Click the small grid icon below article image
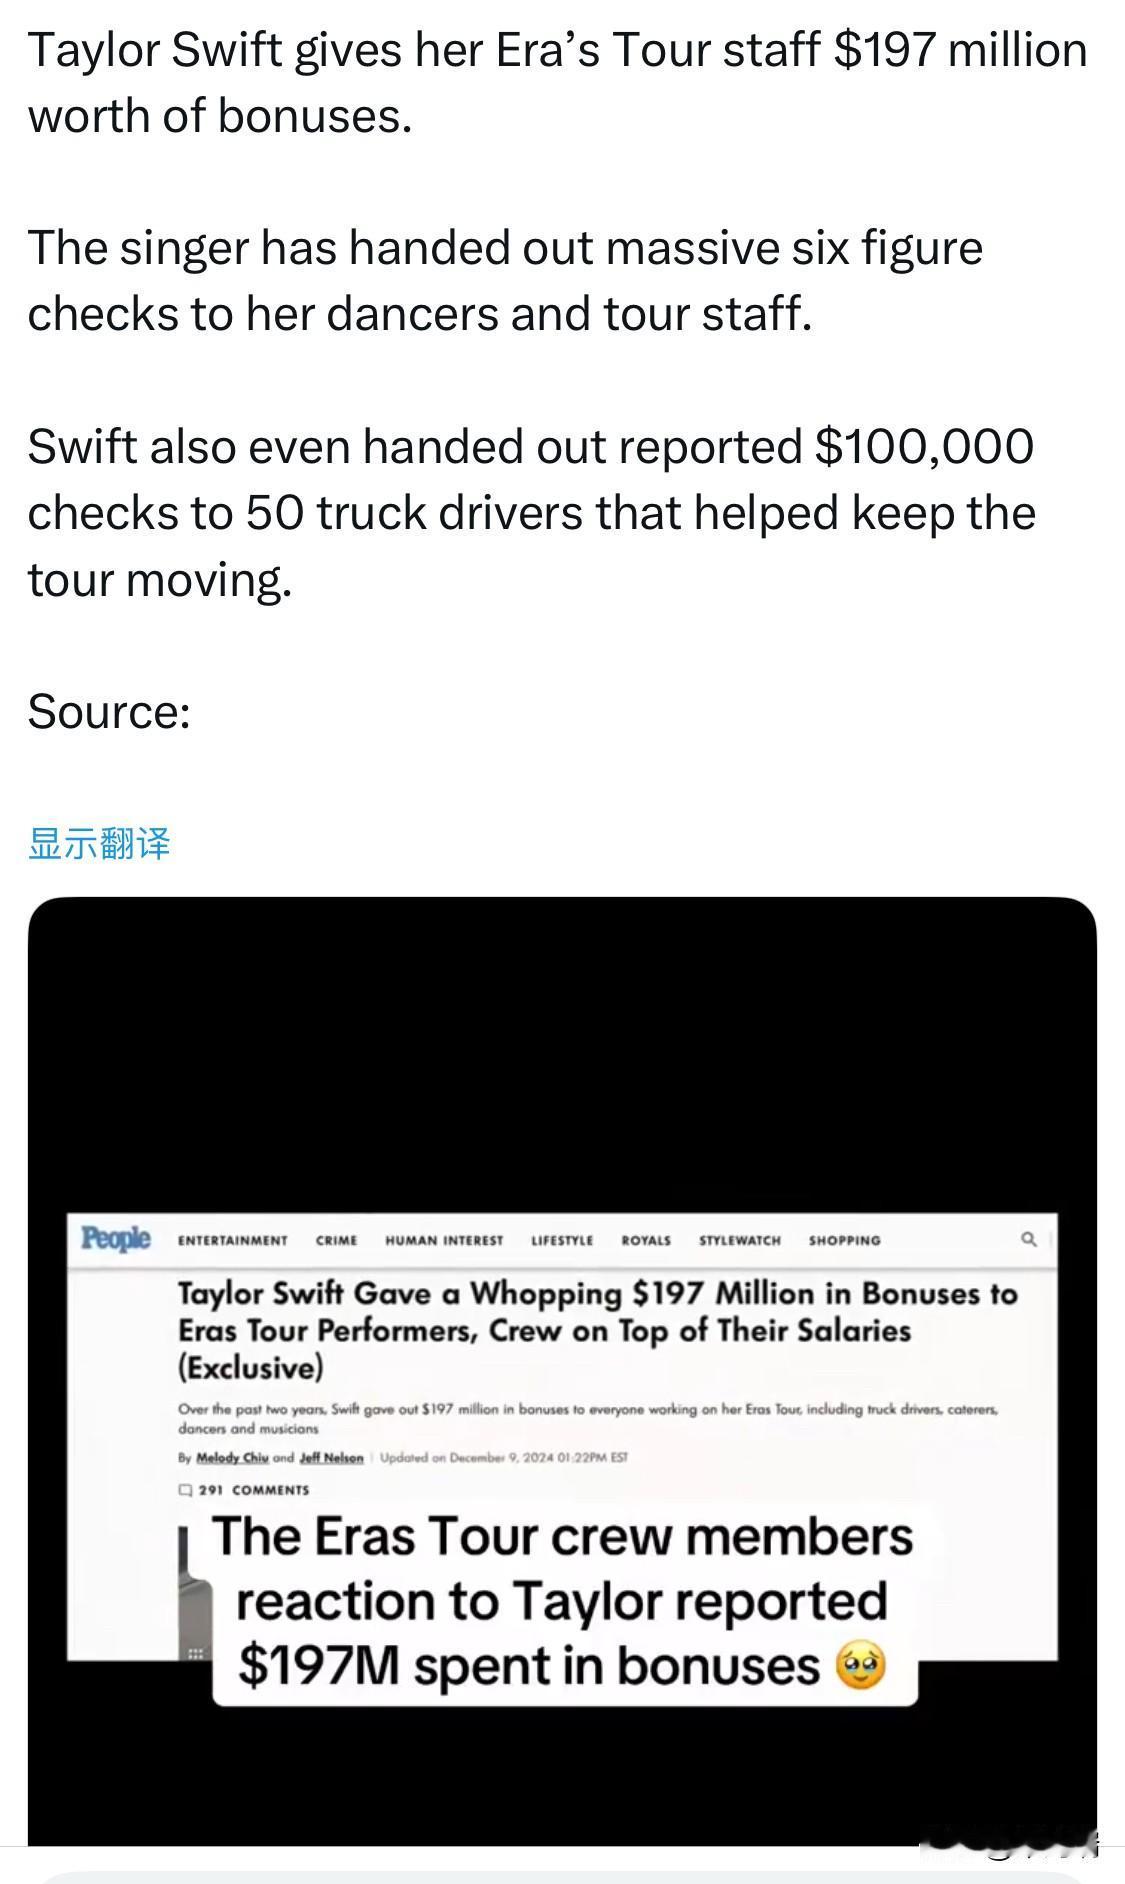The height and width of the screenshot is (1884, 1125). (x=196, y=1653)
